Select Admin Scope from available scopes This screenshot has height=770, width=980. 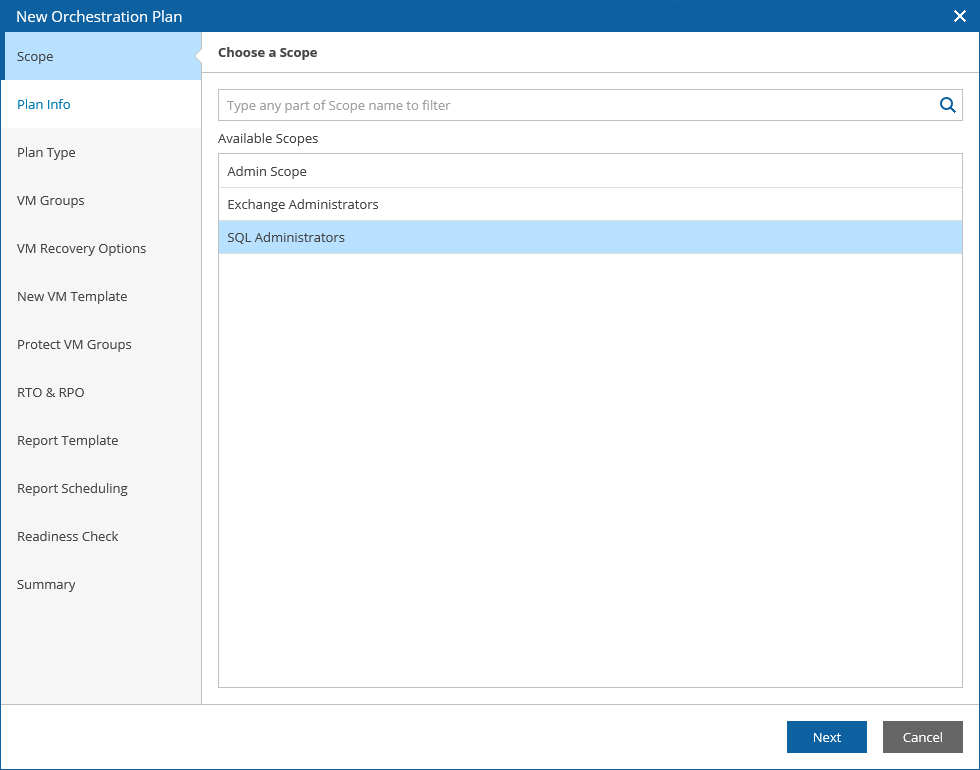tap(267, 171)
